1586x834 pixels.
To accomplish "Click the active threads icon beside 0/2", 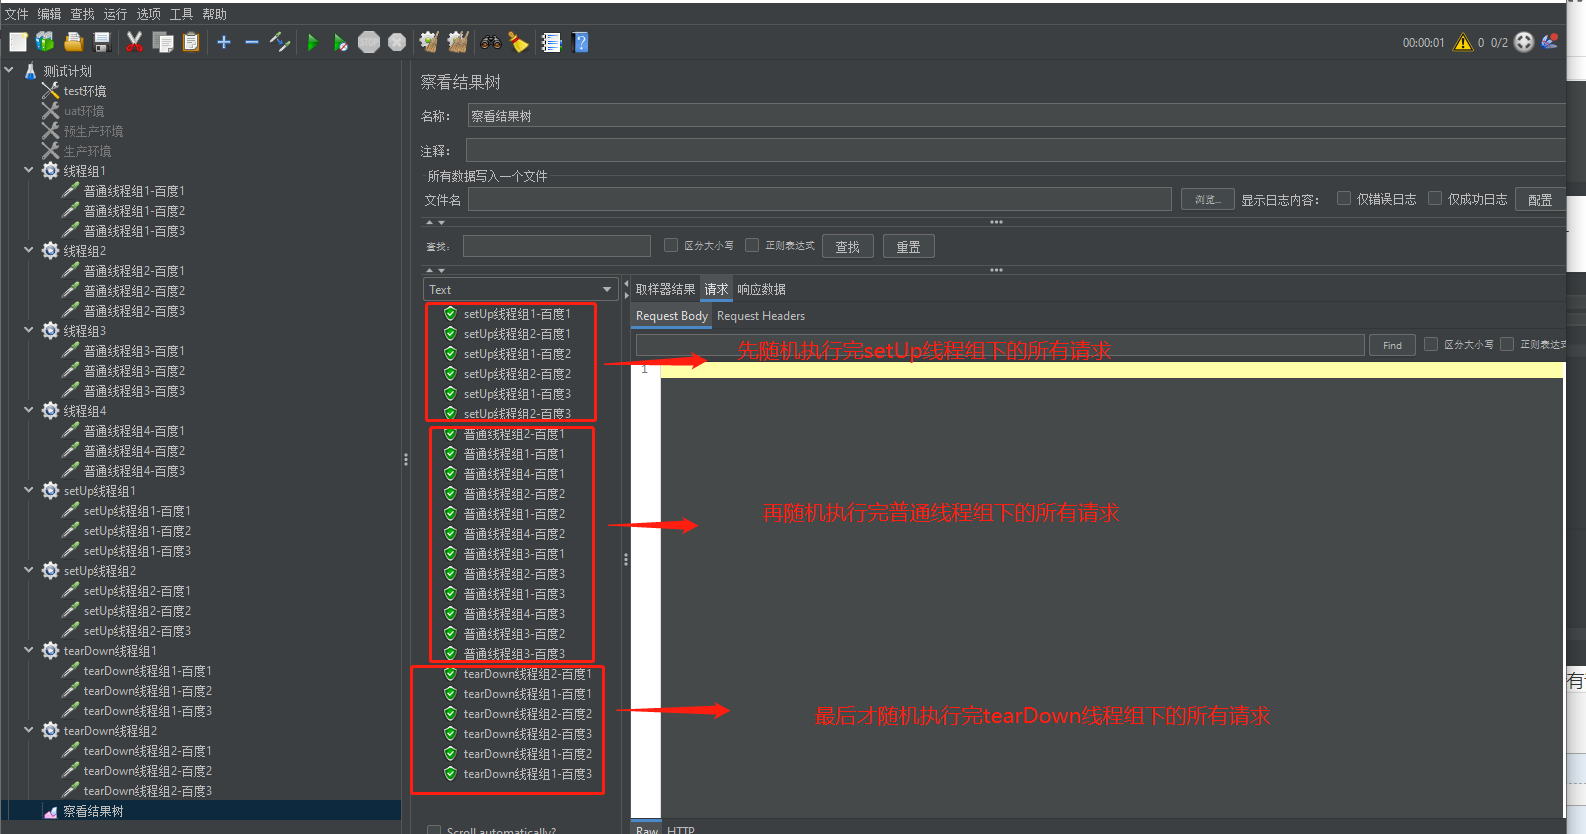I will pos(1524,42).
